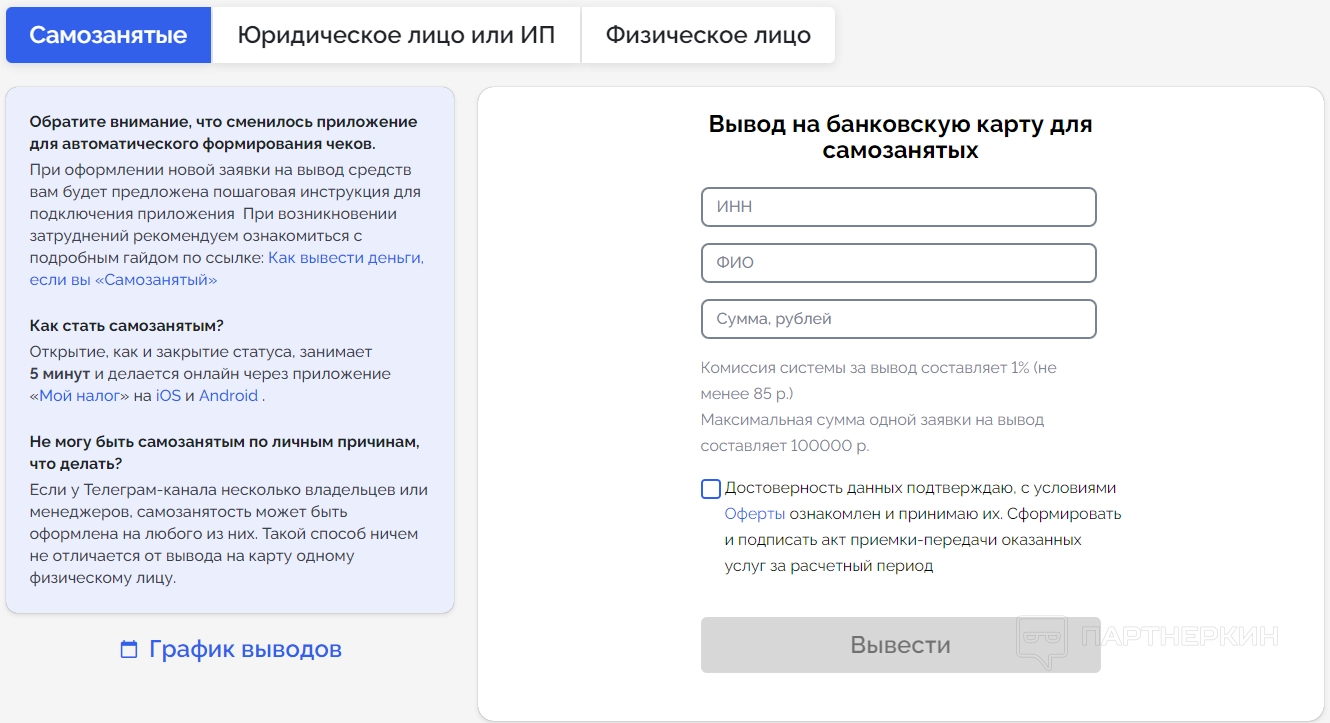Open the iOS app link
Viewport: 1330px width, 723px height.
(168, 395)
